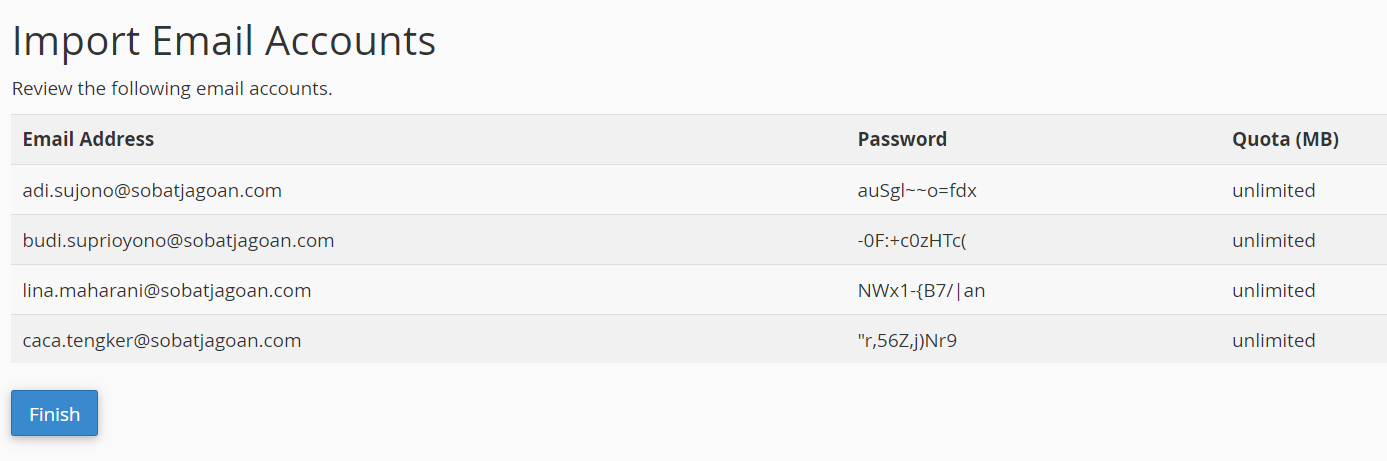
Task: Click password "r,56Z,j)Nr9 for caca
Action: click(907, 340)
